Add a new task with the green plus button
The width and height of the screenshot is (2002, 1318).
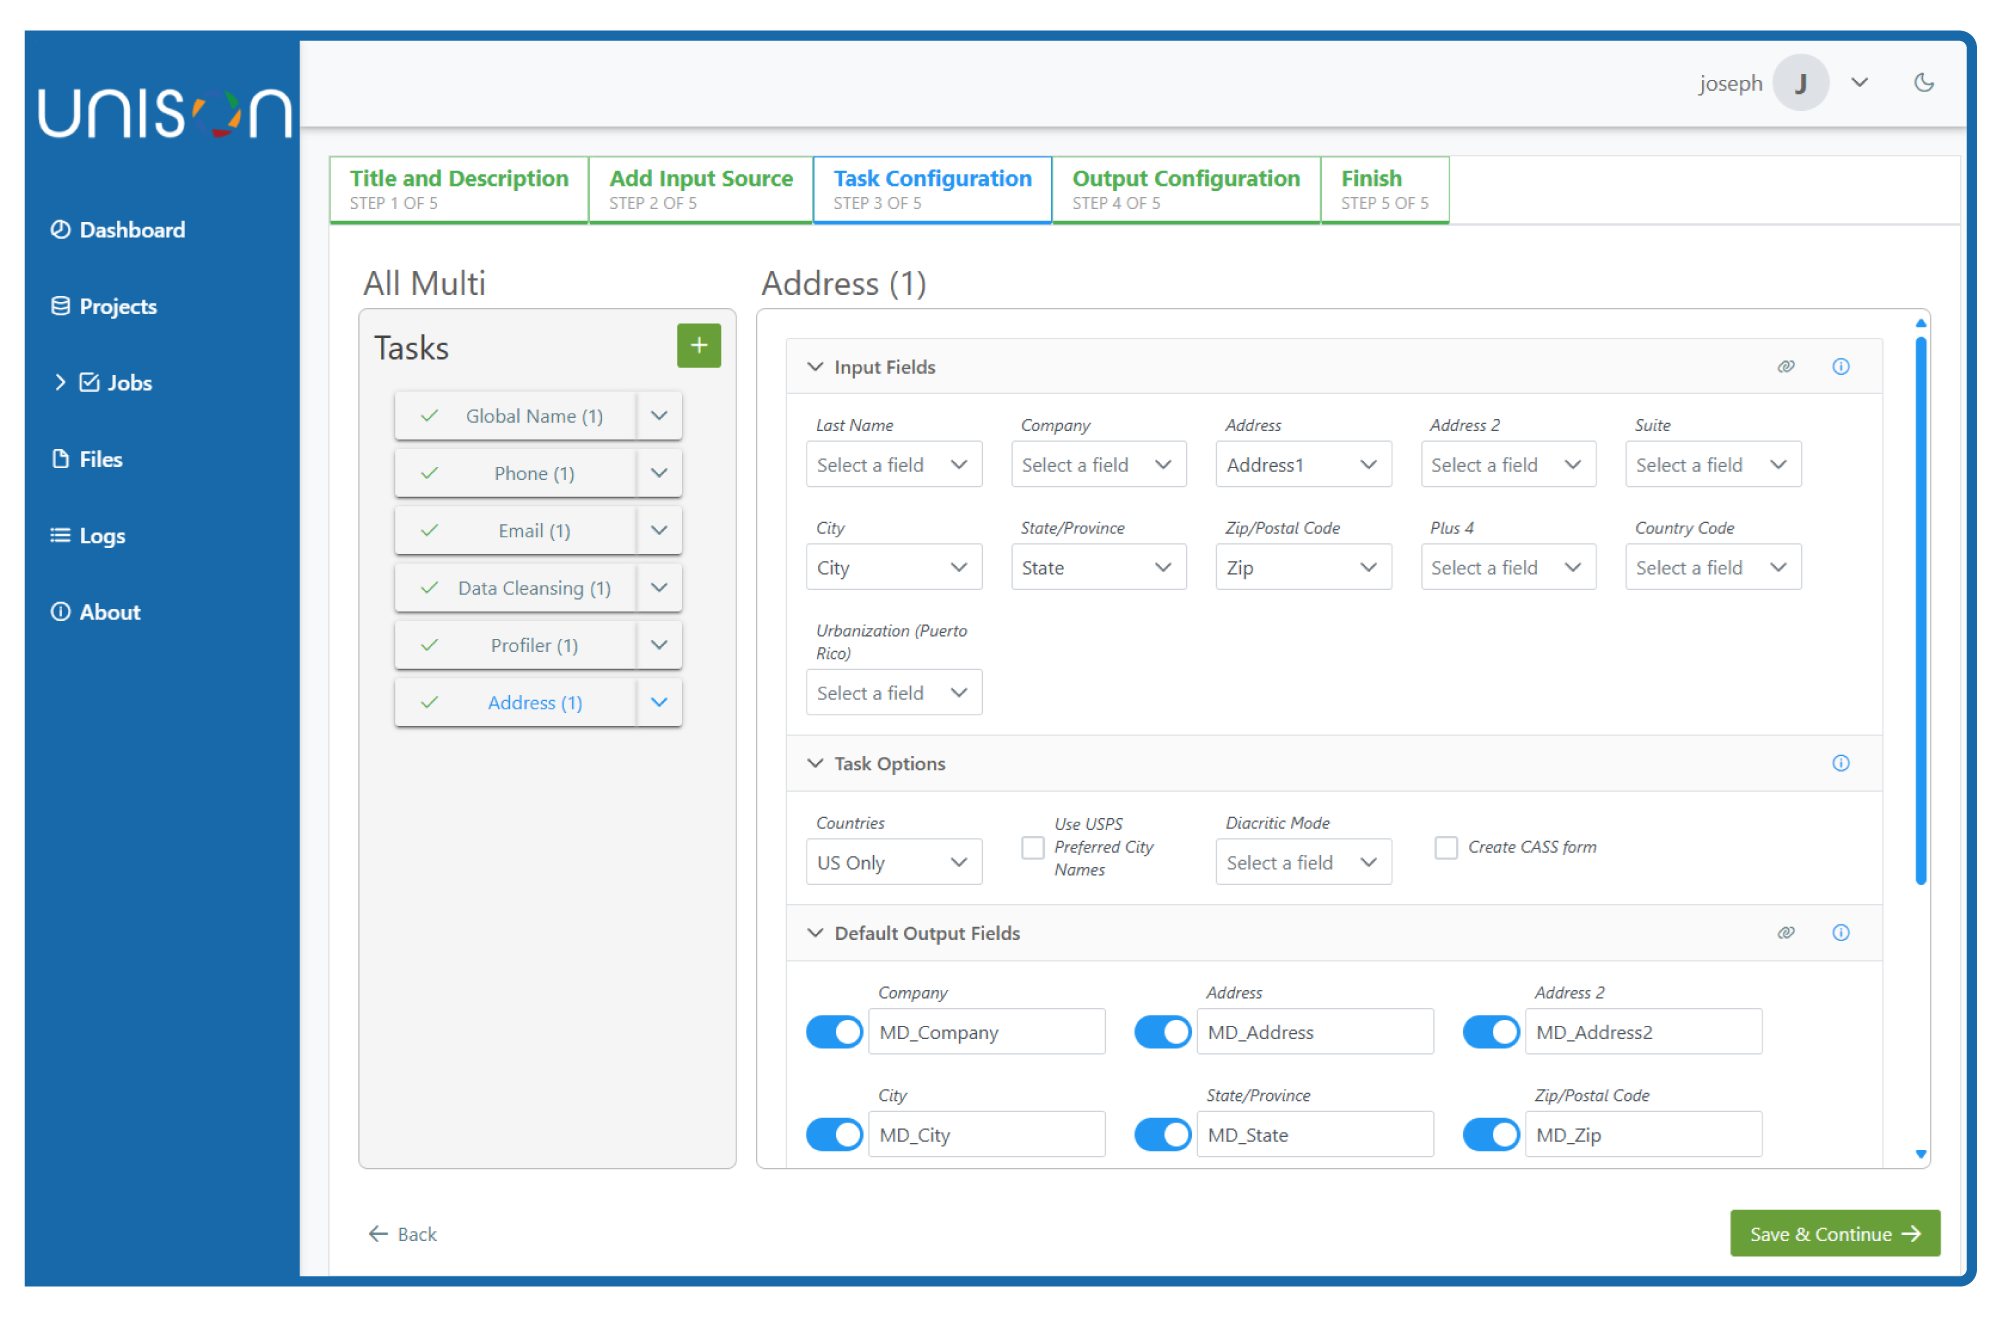pos(698,346)
